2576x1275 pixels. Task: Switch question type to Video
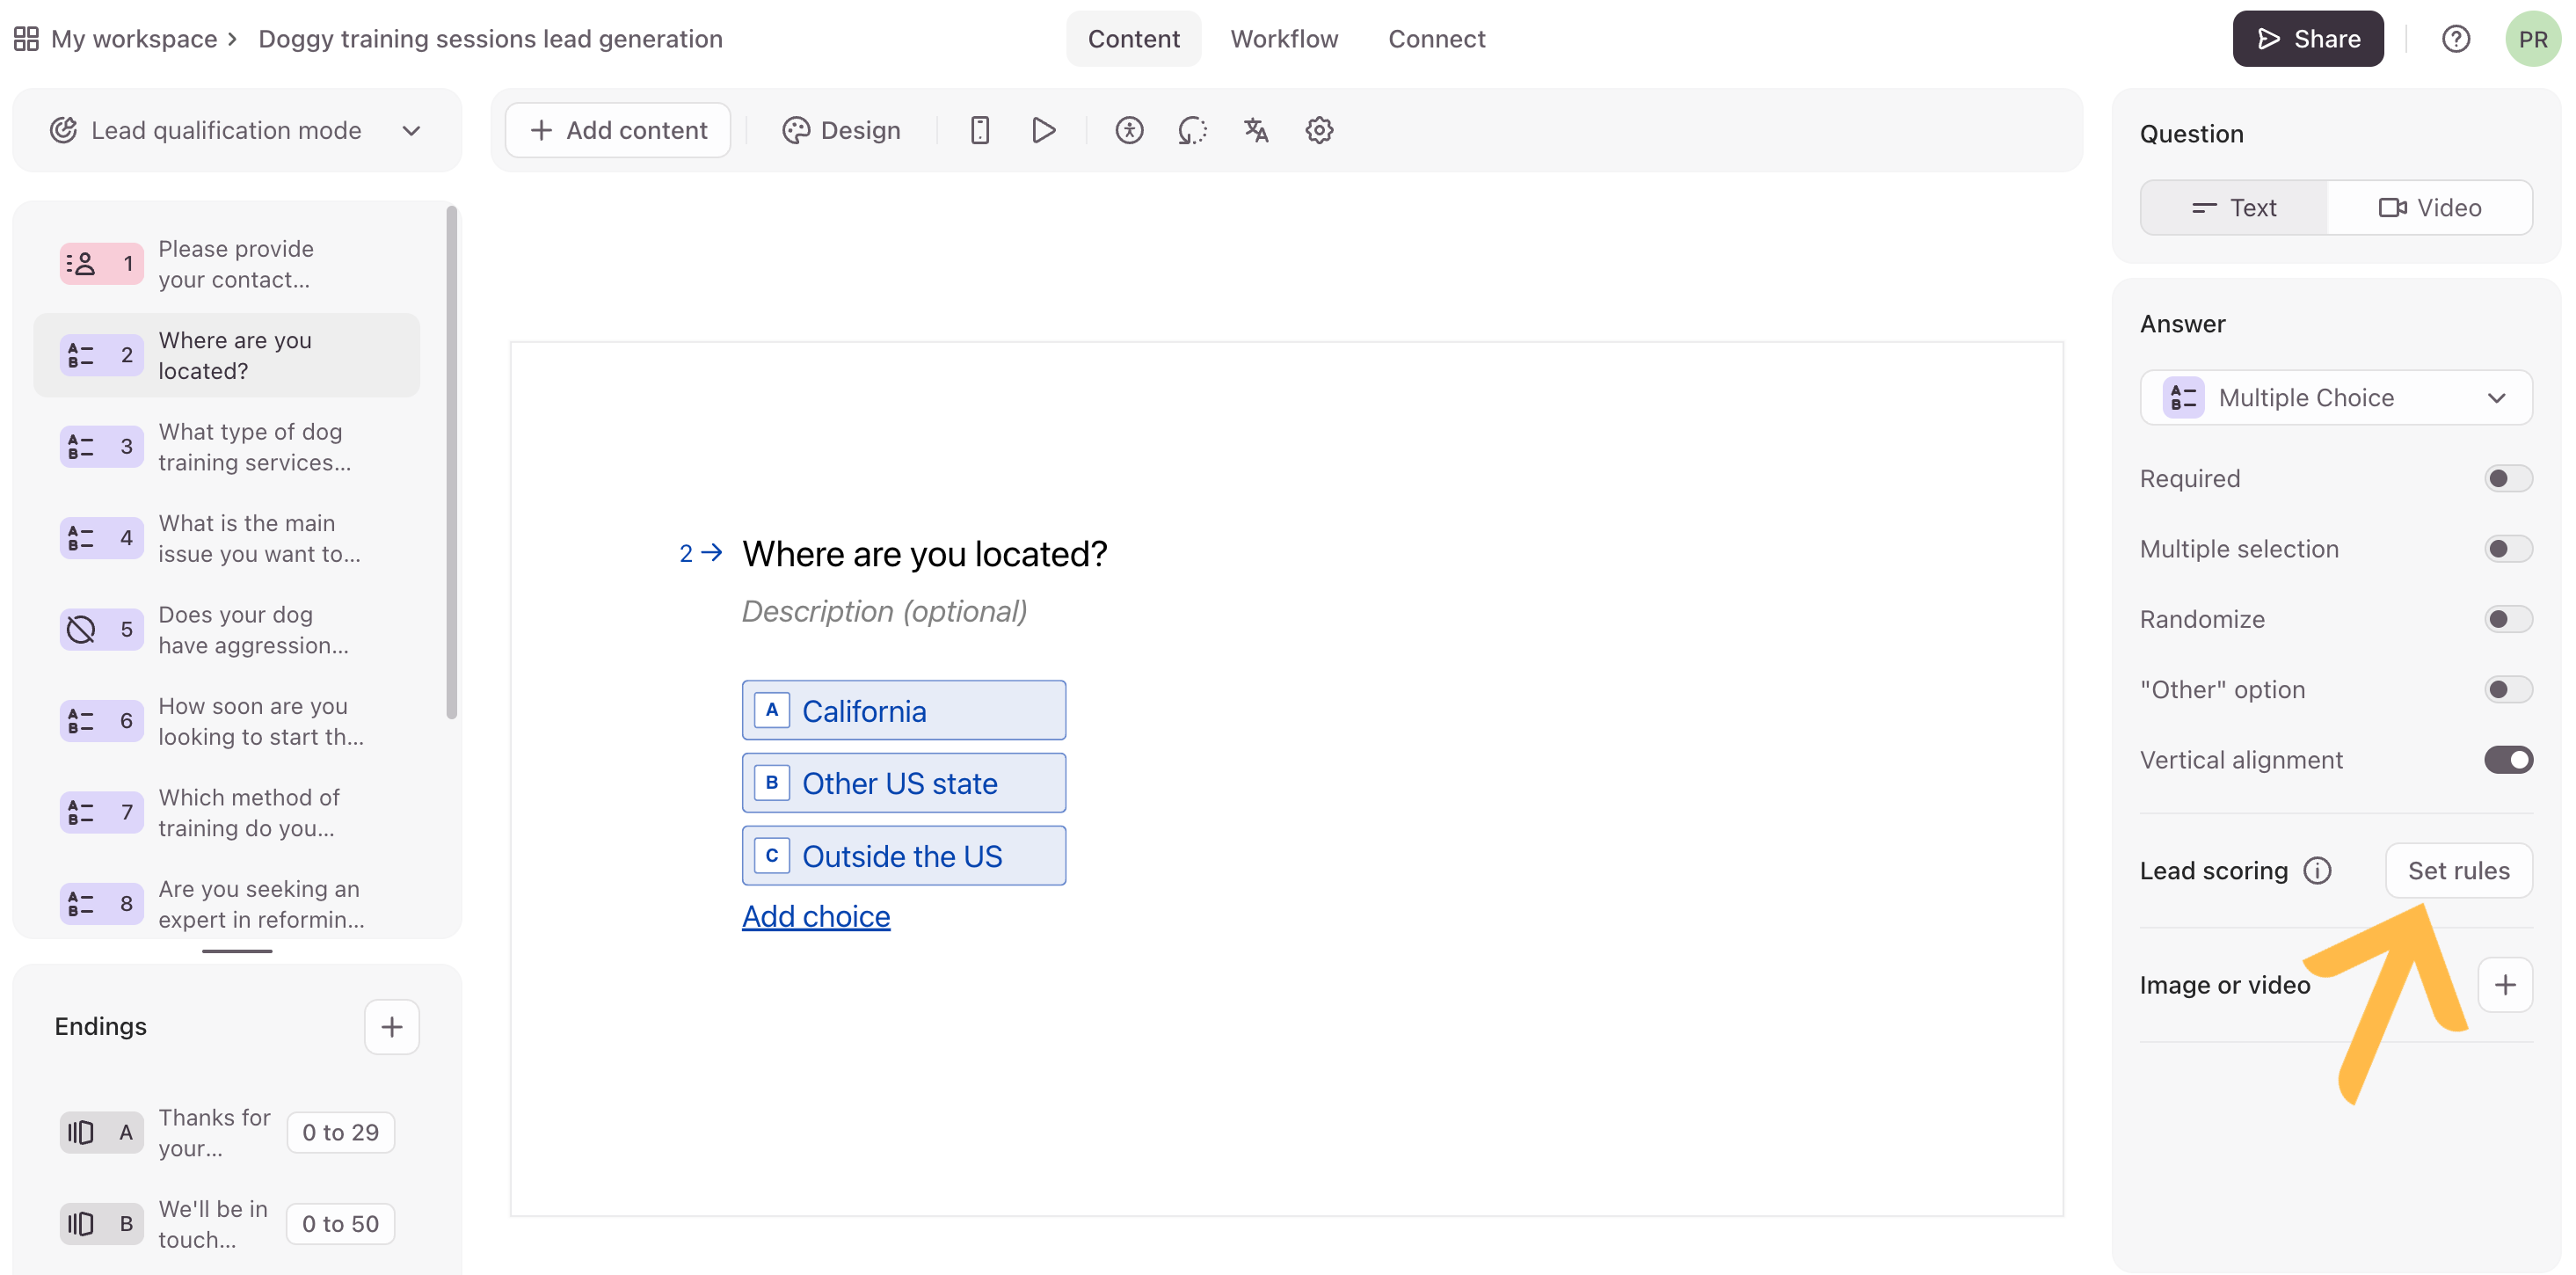click(x=2430, y=208)
